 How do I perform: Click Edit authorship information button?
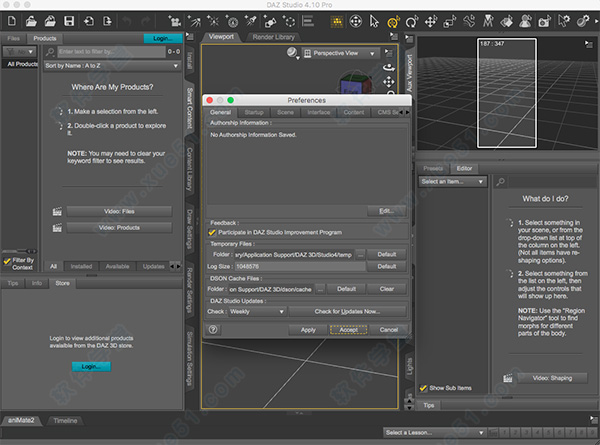click(386, 211)
